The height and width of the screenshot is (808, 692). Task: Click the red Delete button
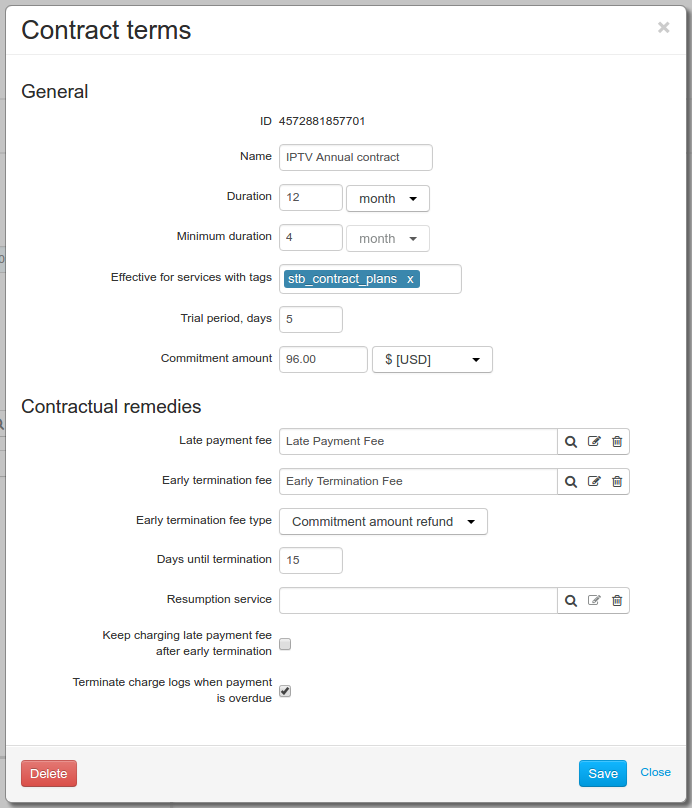coord(49,773)
